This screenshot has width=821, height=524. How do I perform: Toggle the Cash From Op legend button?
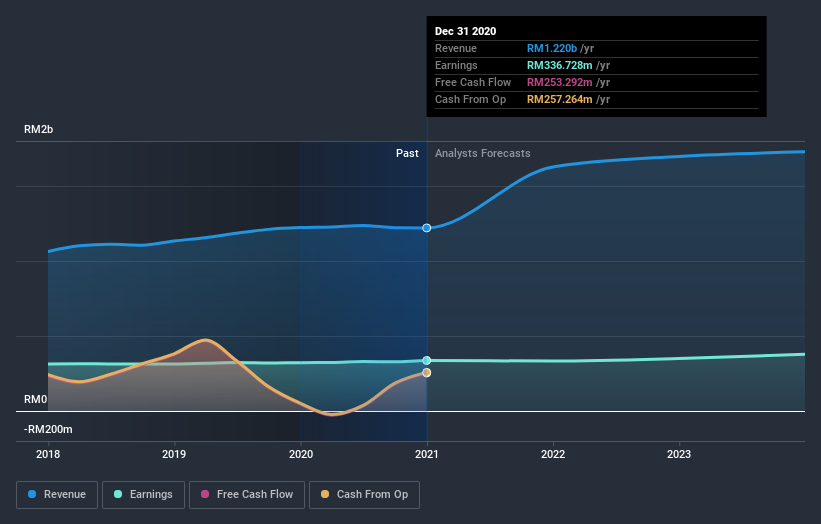[364, 495]
